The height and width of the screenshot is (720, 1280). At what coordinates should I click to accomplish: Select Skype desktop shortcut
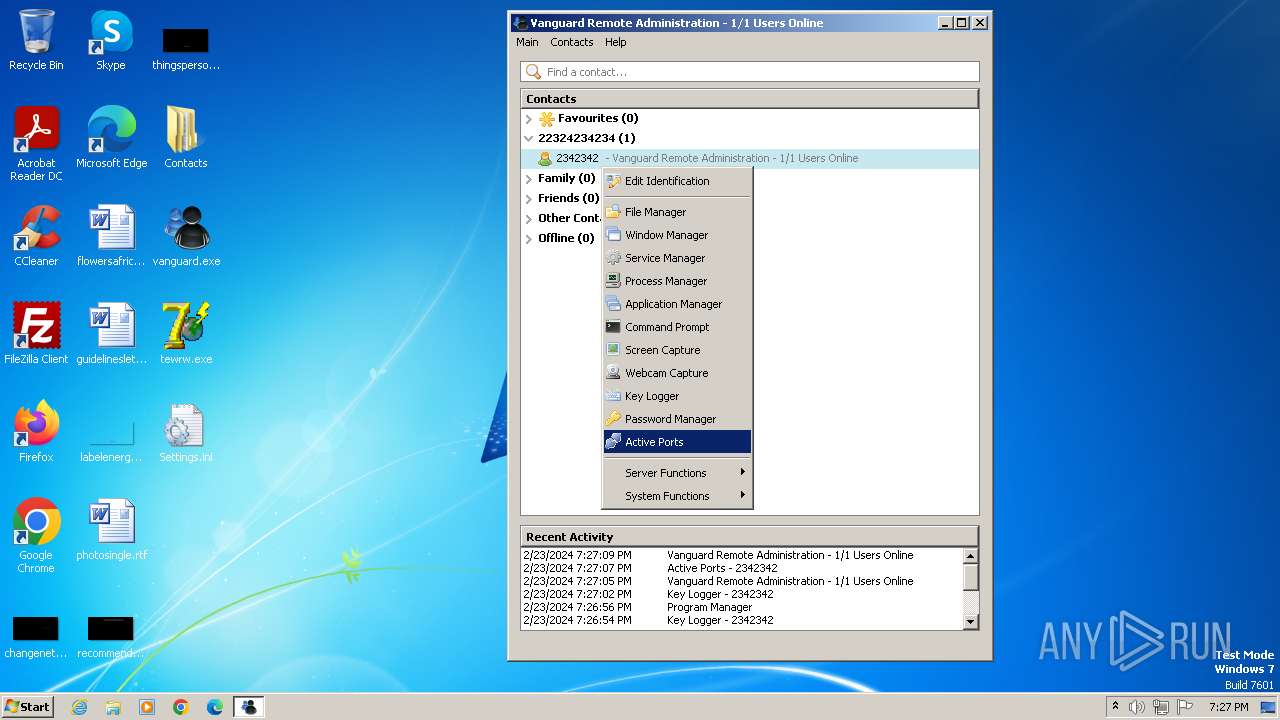coord(111,41)
